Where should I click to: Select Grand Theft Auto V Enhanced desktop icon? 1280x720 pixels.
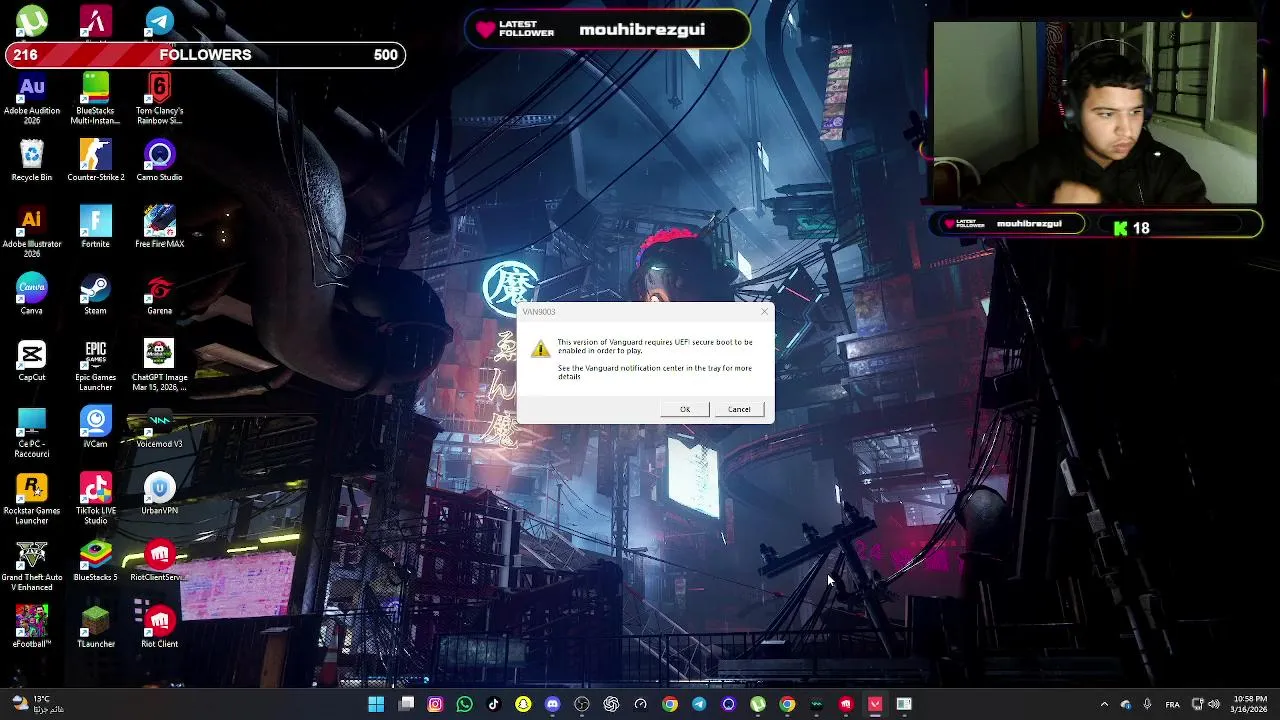point(32,566)
